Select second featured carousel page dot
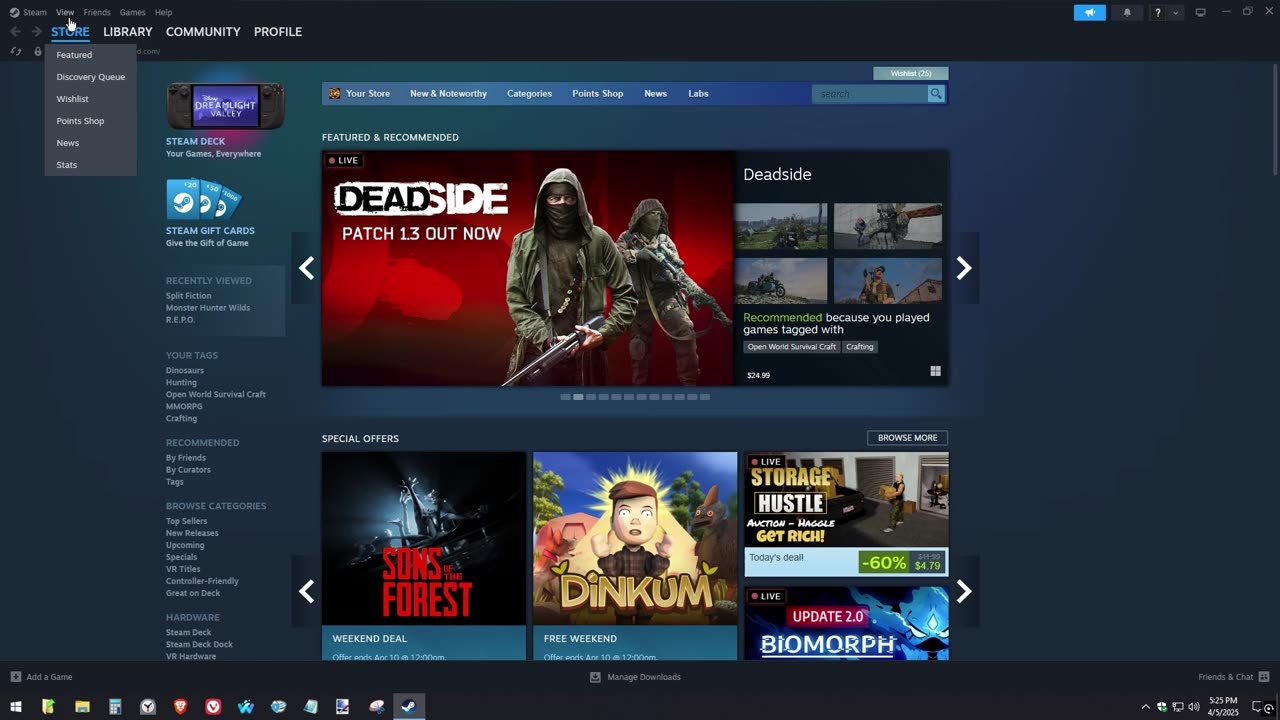This screenshot has height=720, width=1280. pyautogui.click(x=578, y=397)
